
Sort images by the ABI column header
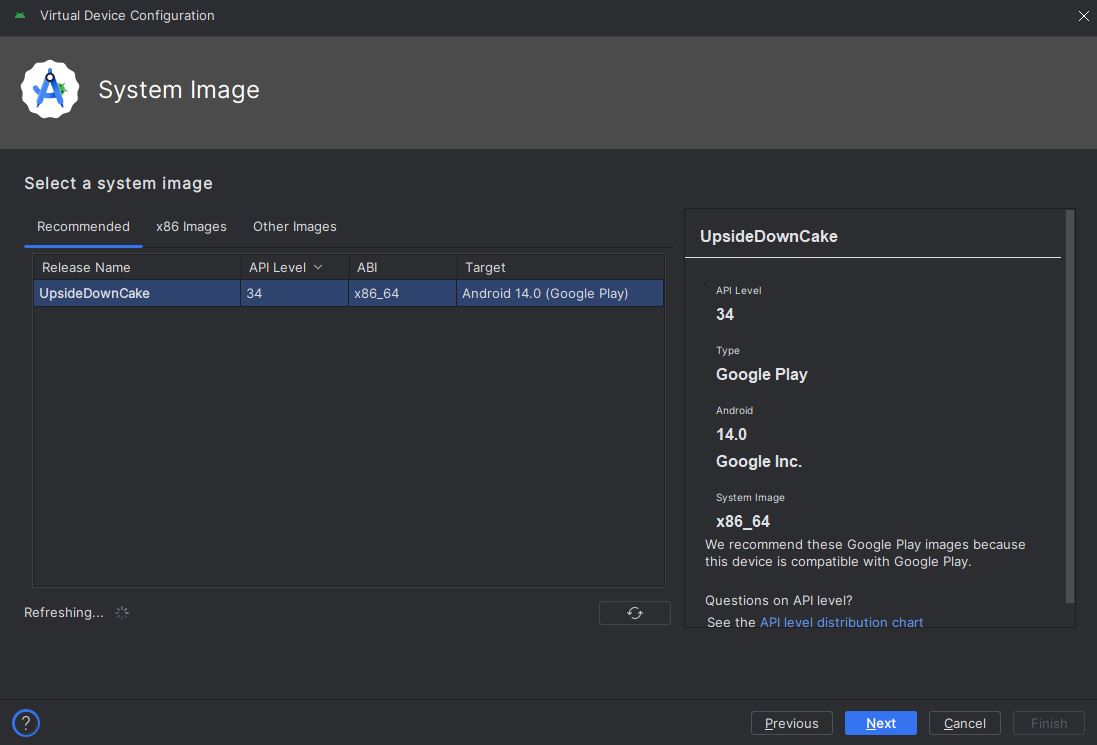pos(367,267)
